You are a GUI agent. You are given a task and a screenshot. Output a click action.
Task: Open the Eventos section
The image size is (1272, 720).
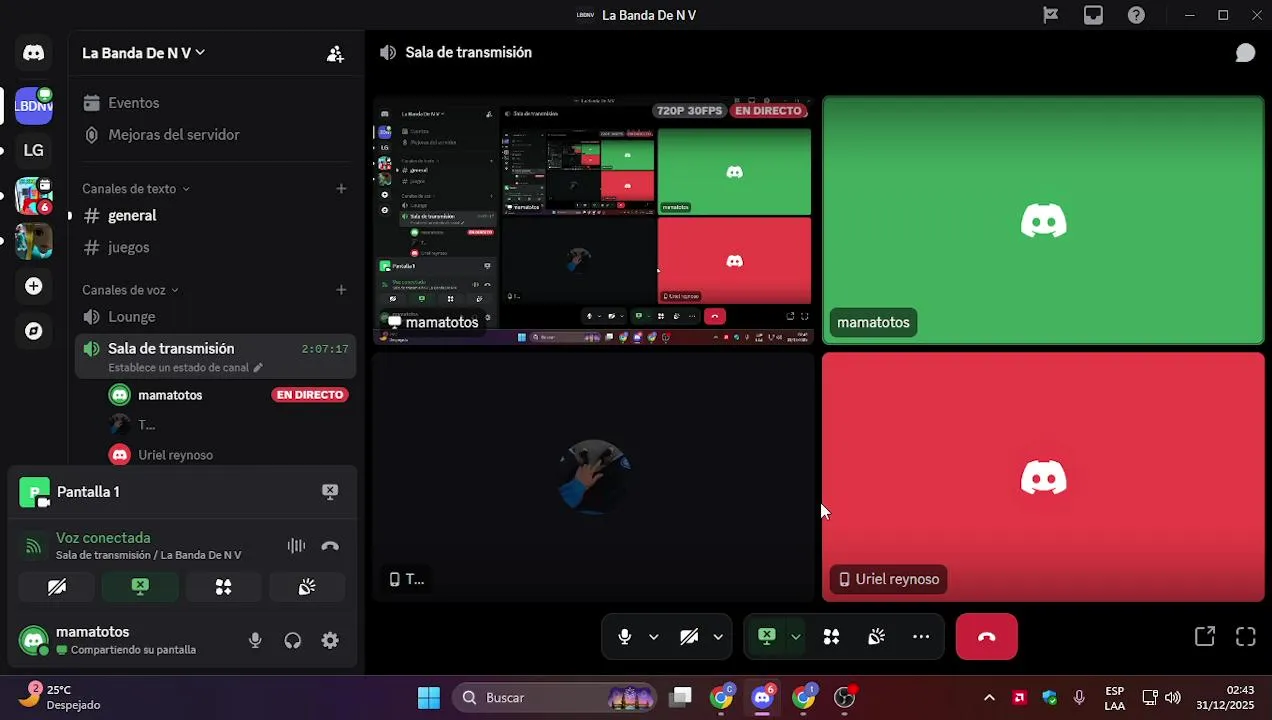(x=215, y=103)
